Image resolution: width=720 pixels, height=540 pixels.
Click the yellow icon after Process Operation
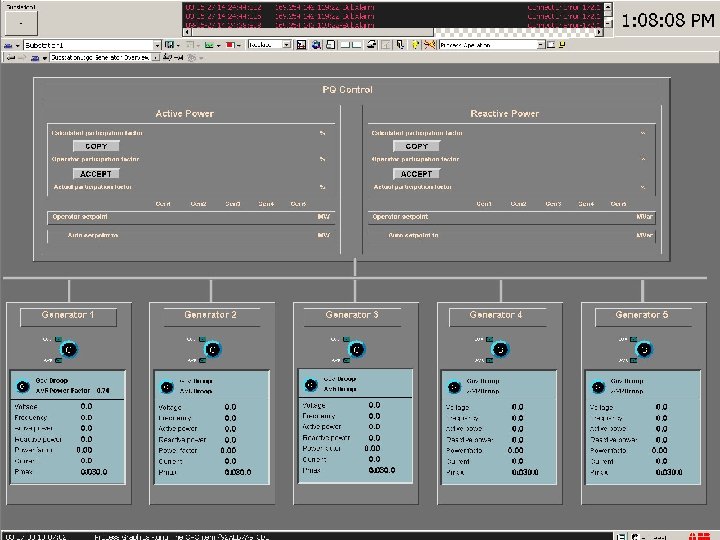coord(562,45)
